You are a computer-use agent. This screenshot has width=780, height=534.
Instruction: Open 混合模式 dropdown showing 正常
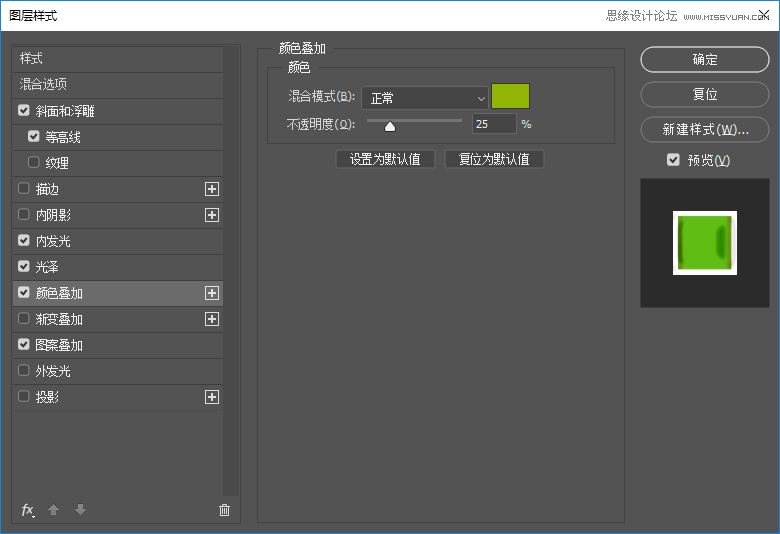[425, 98]
